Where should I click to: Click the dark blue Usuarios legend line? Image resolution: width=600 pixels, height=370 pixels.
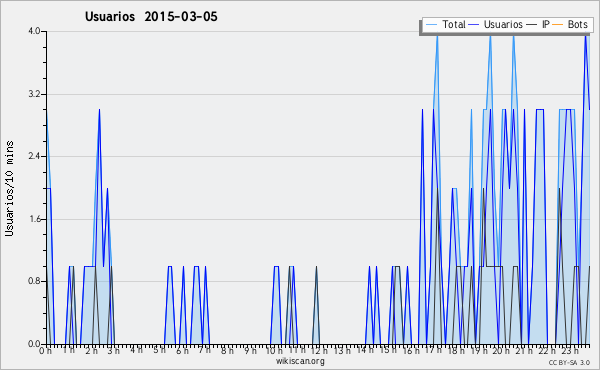tap(474, 25)
